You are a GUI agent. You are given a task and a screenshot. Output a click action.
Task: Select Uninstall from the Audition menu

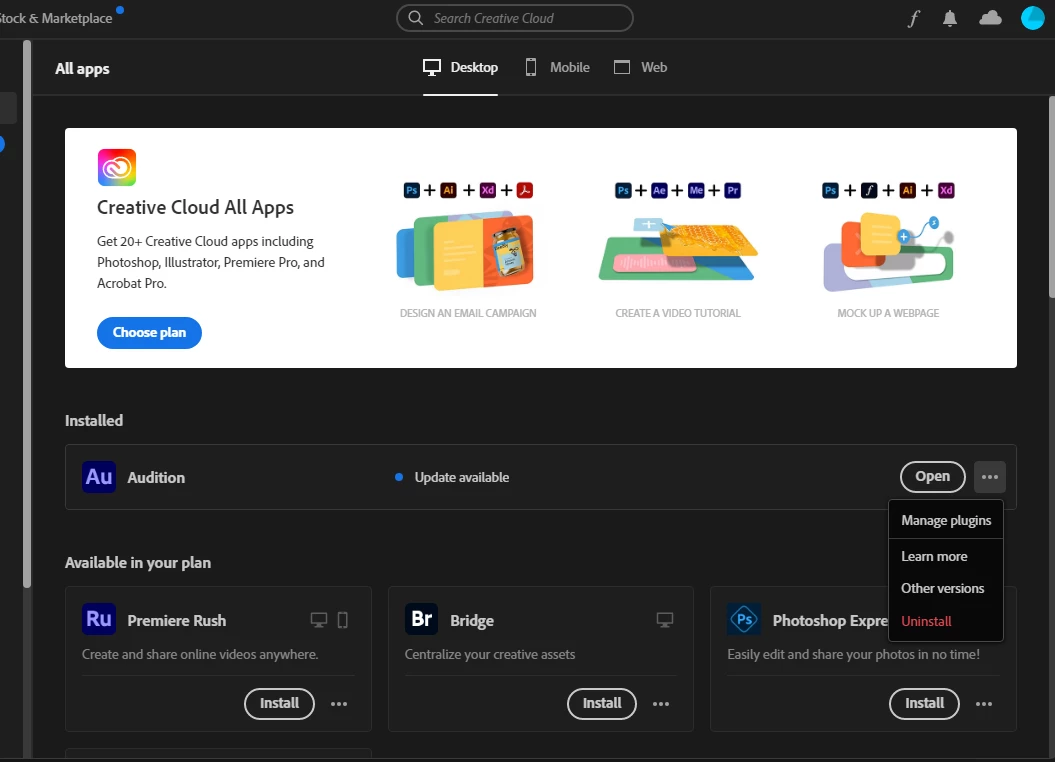(946, 621)
